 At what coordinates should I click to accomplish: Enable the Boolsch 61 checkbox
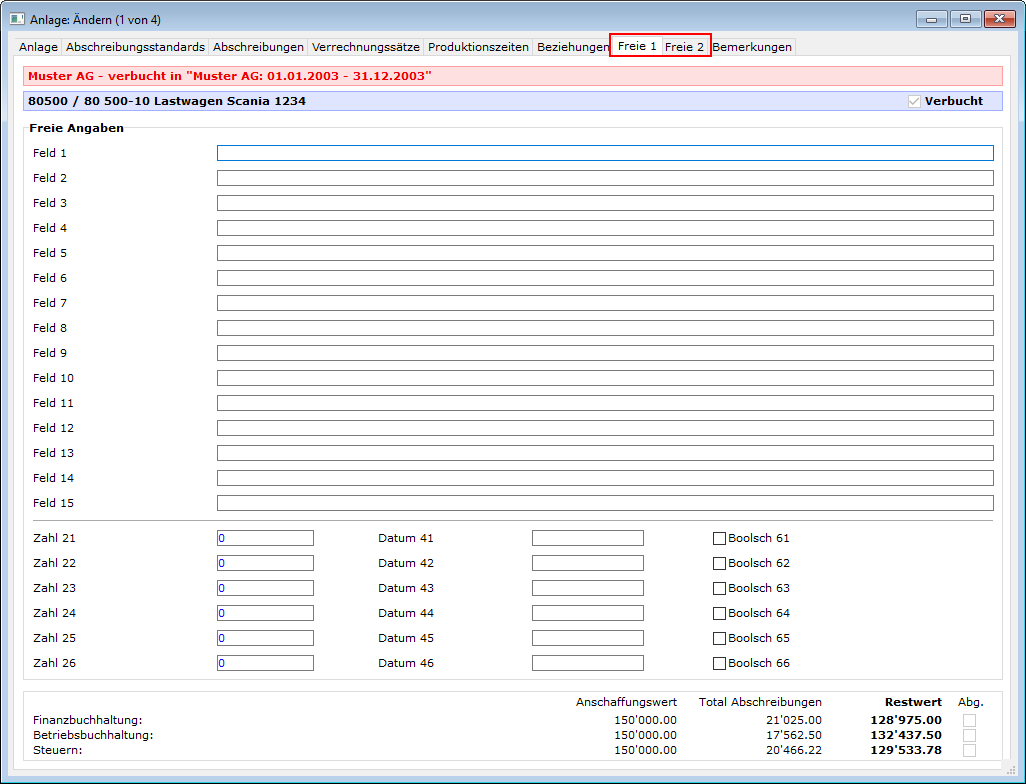coord(719,538)
